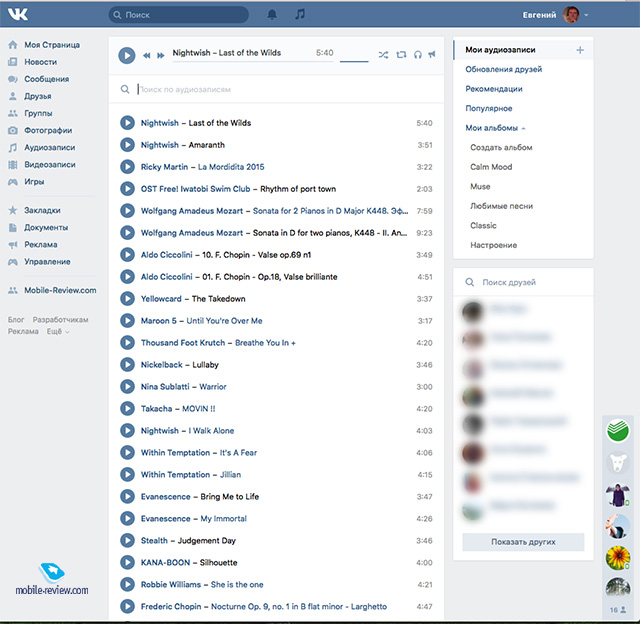Screen dimensions: 640x624
Task: Play Nickelback – Lullaby
Action: click(x=127, y=364)
